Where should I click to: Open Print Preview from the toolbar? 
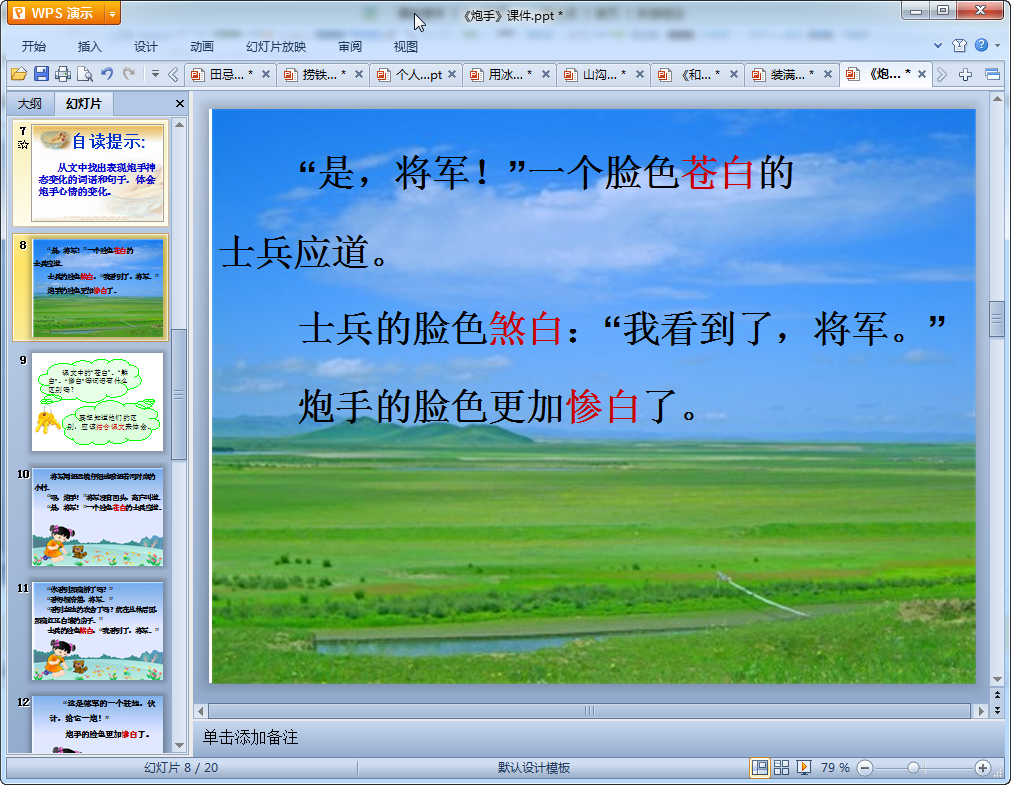(x=85, y=74)
